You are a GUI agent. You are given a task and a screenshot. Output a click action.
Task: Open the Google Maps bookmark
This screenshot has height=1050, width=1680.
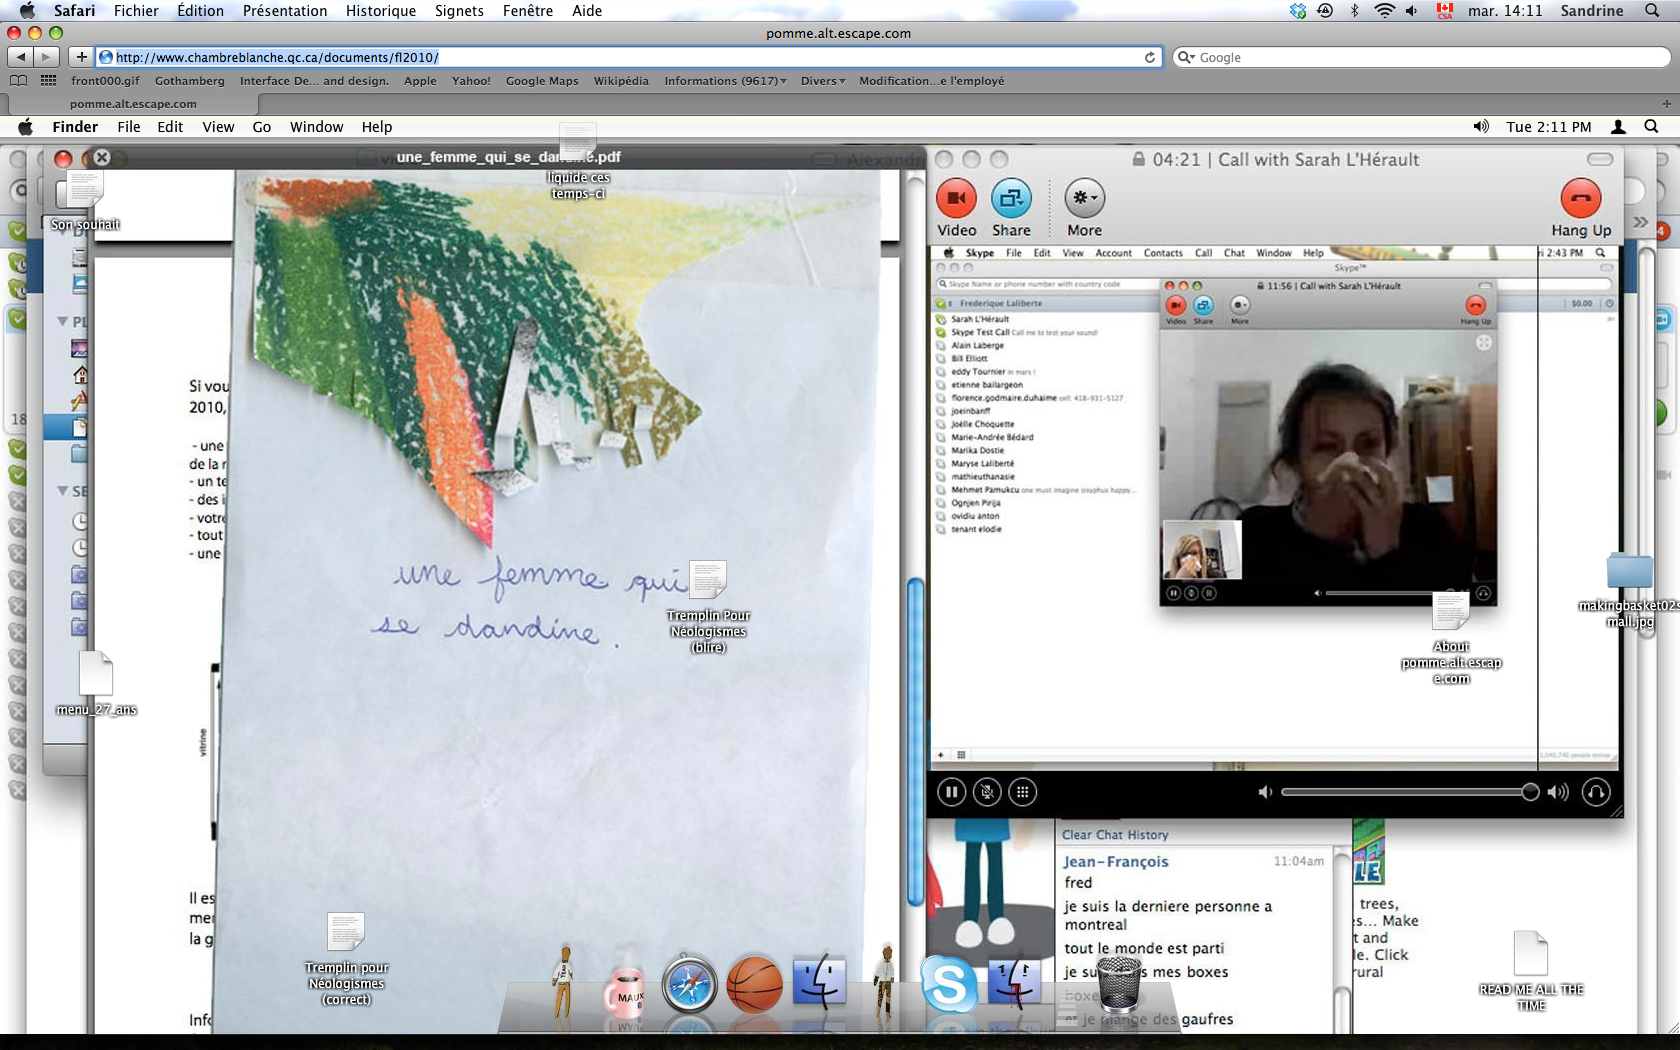tap(542, 81)
